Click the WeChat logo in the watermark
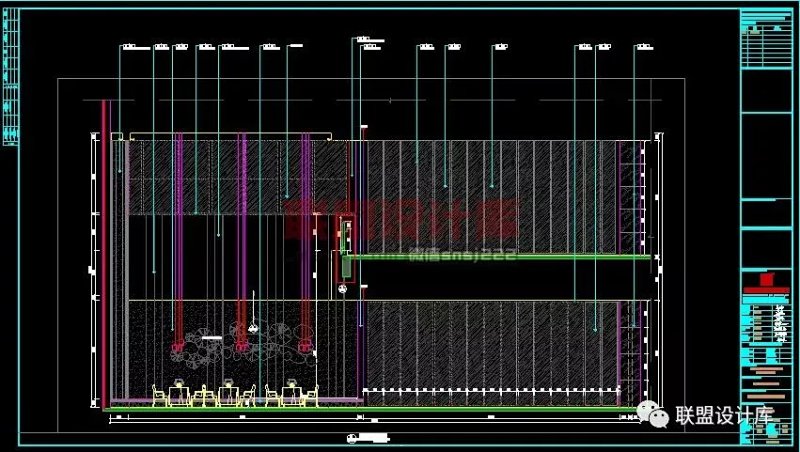Screen dimensions: 800x452 click(x=657, y=415)
